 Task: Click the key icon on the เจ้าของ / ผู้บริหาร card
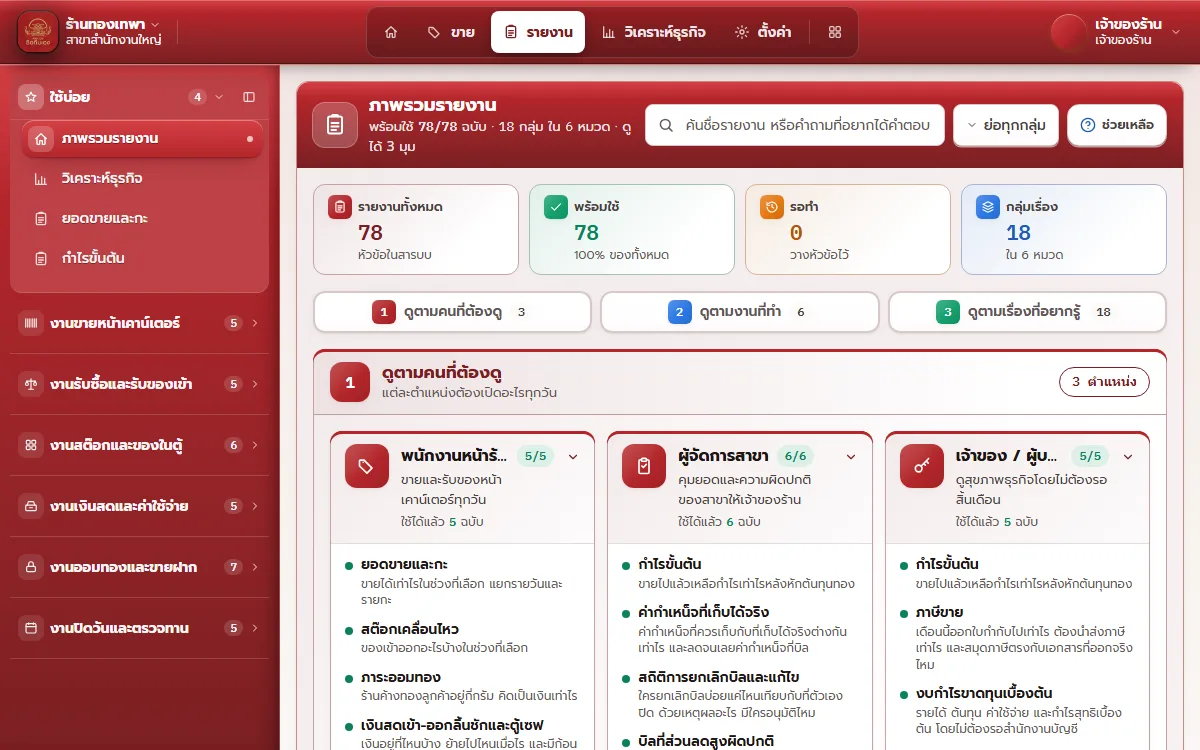tap(920, 466)
